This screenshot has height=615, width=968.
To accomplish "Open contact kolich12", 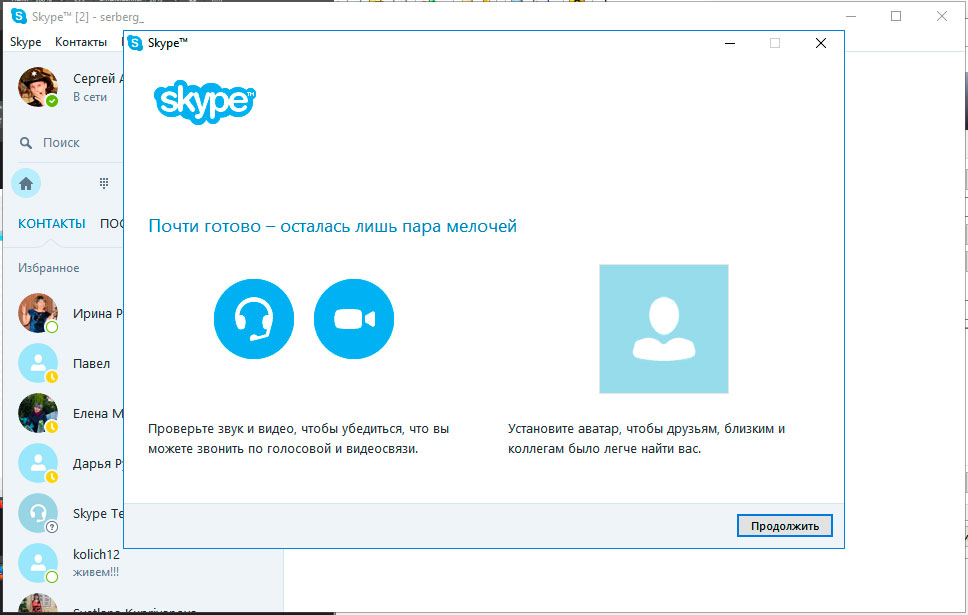I will pyautogui.click(x=142, y=563).
